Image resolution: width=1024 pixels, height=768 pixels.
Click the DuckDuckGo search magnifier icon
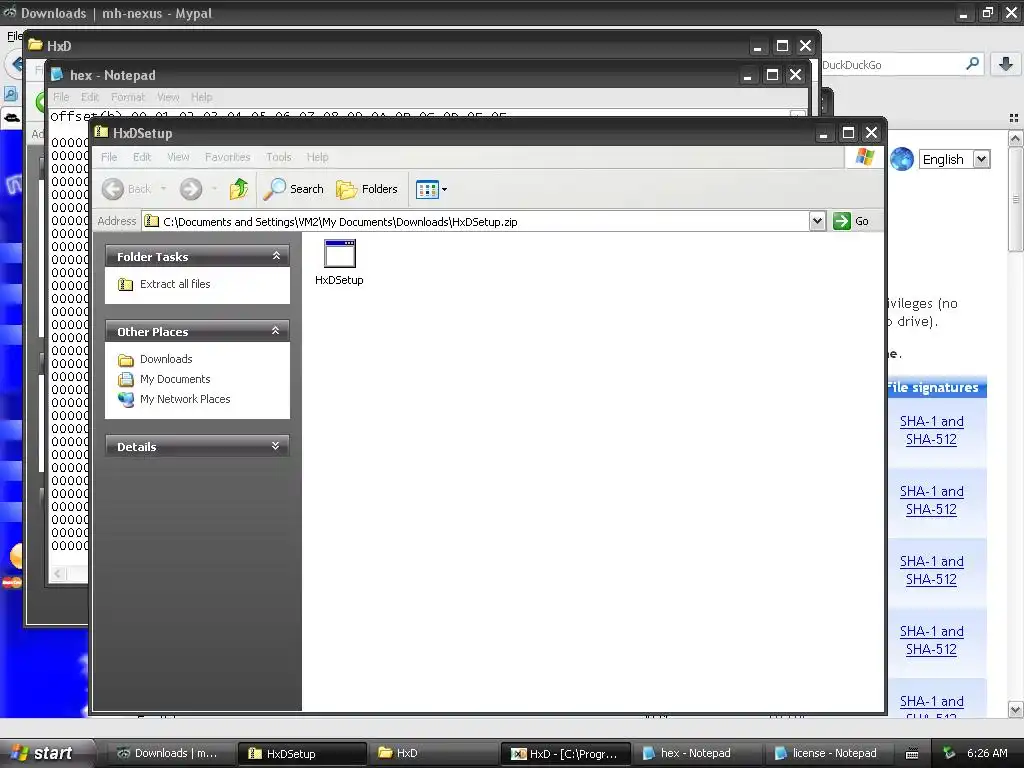(972, 64)
